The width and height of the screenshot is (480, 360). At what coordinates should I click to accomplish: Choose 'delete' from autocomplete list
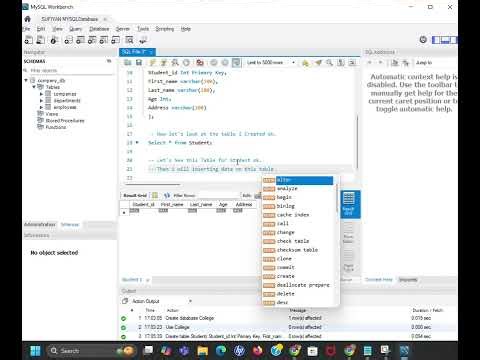(298, 294)
